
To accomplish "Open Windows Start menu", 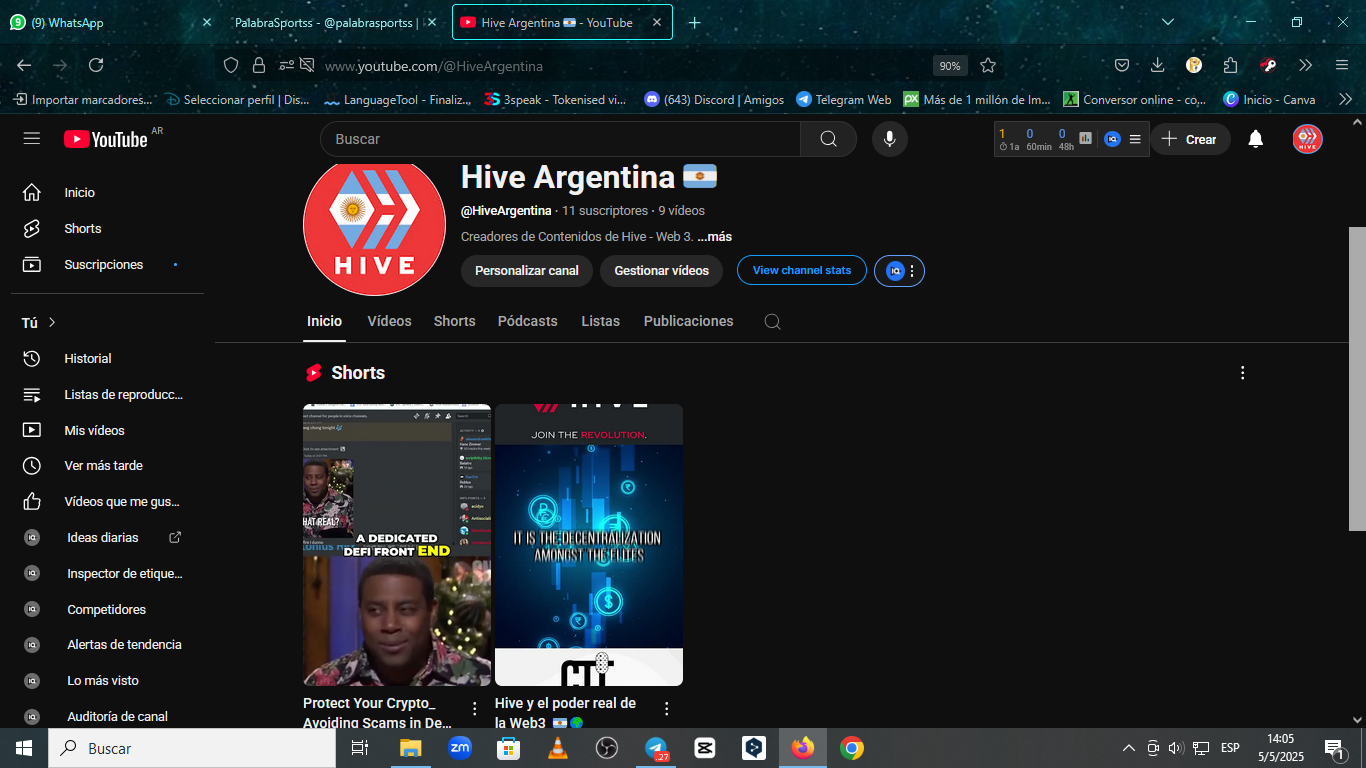I will coord(24,748).
